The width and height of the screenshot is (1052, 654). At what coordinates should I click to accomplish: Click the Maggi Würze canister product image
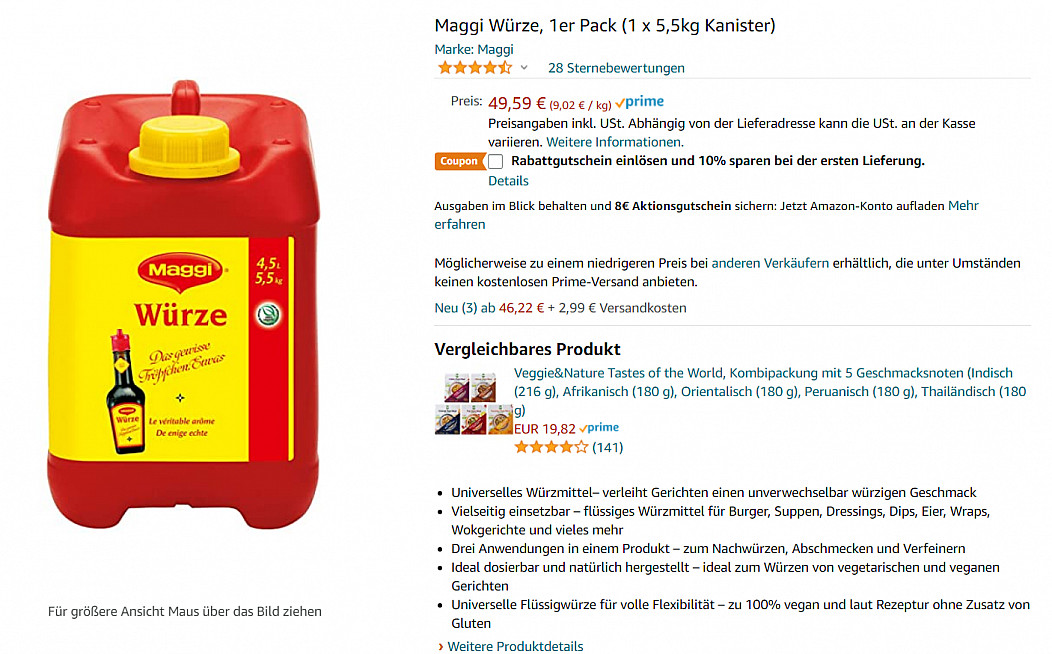(x=182, y=305)
